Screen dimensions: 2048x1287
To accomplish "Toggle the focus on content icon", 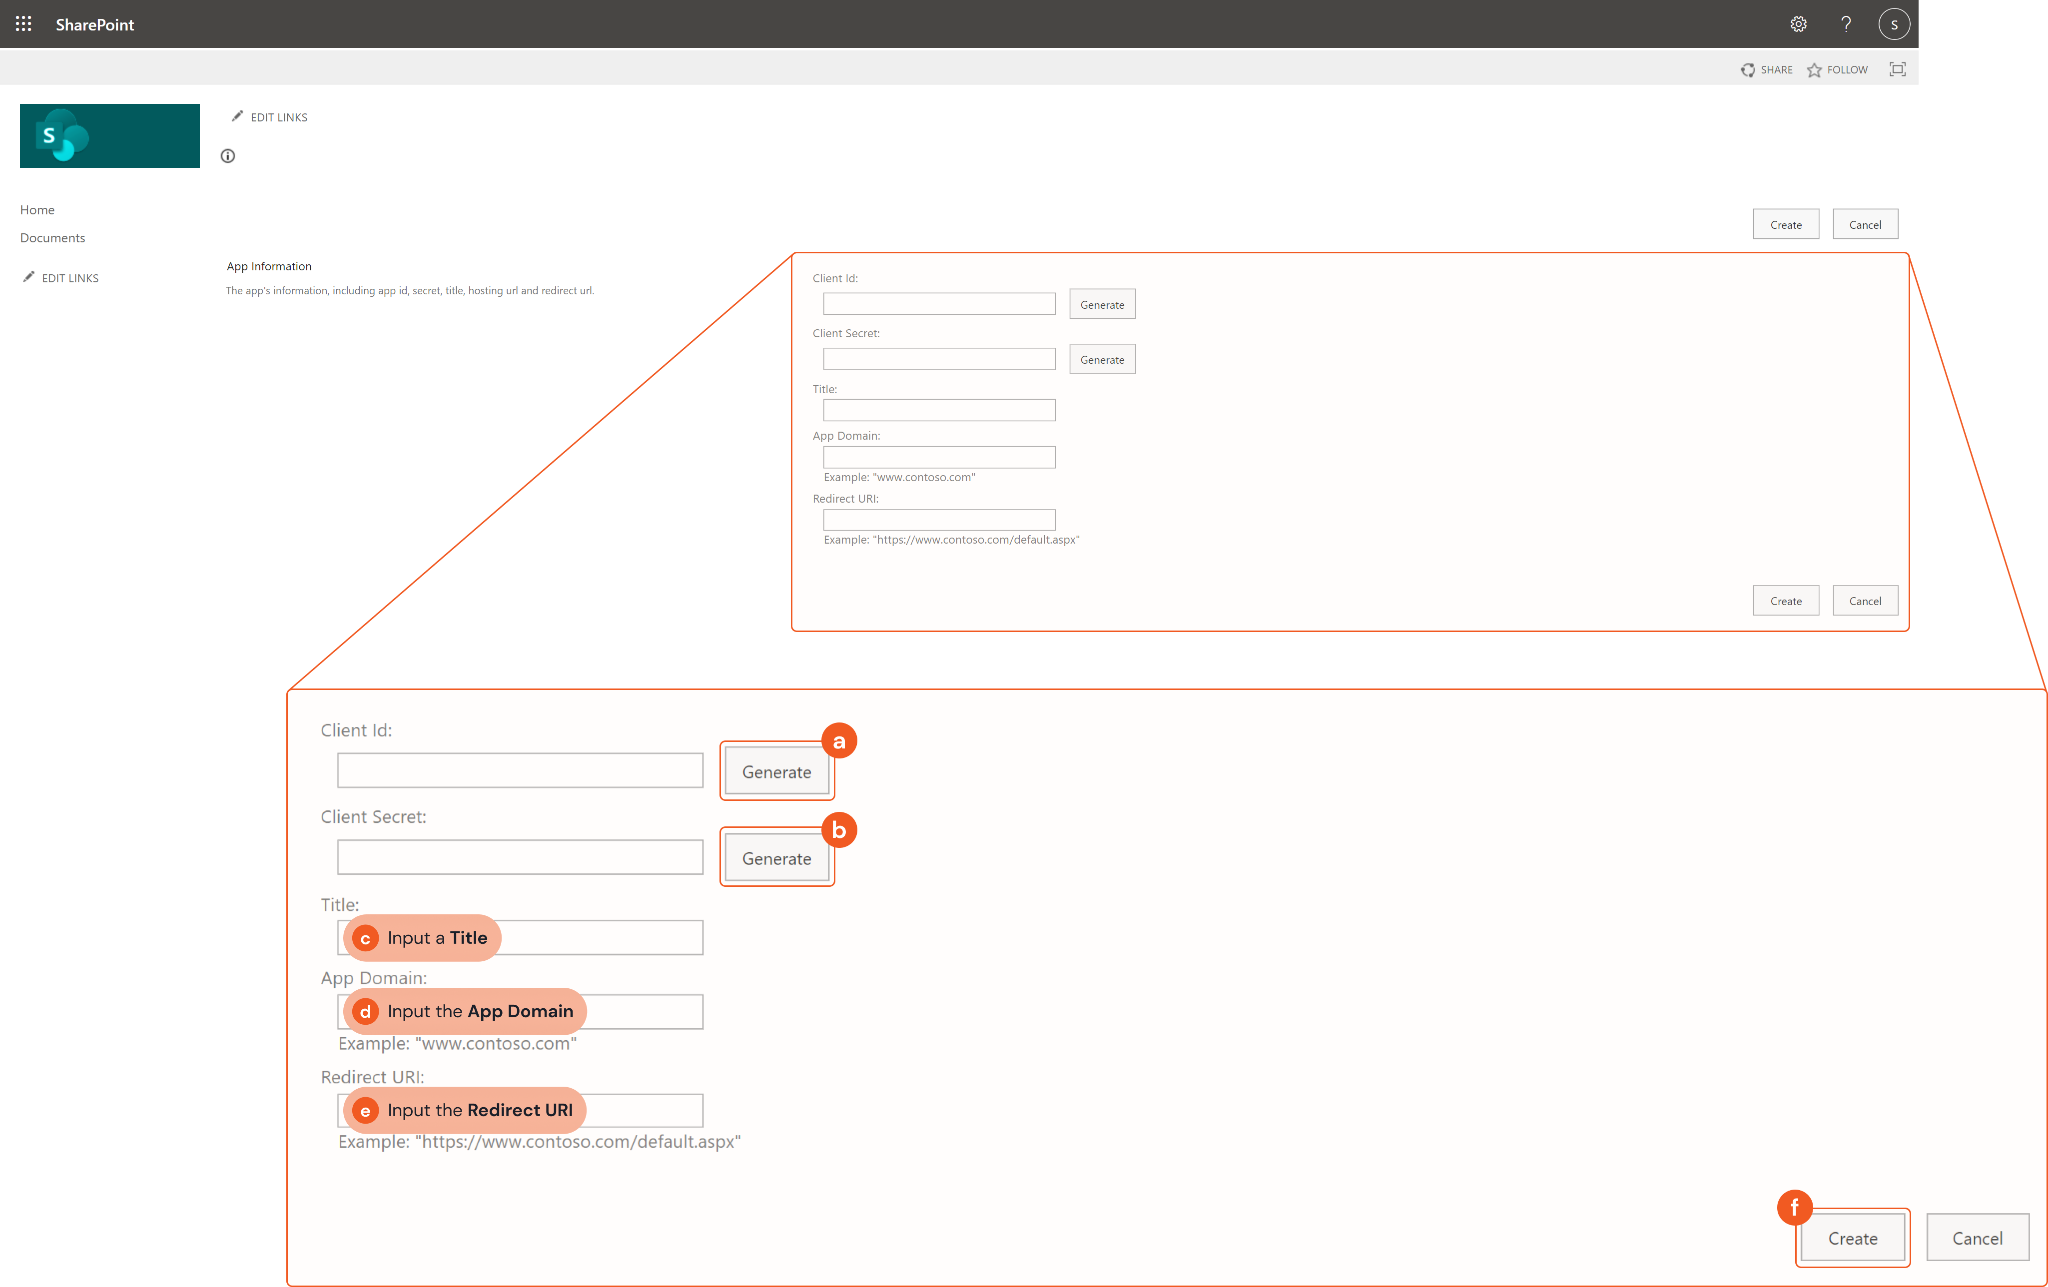I will pyautogui.click(x=1897, y=69).
